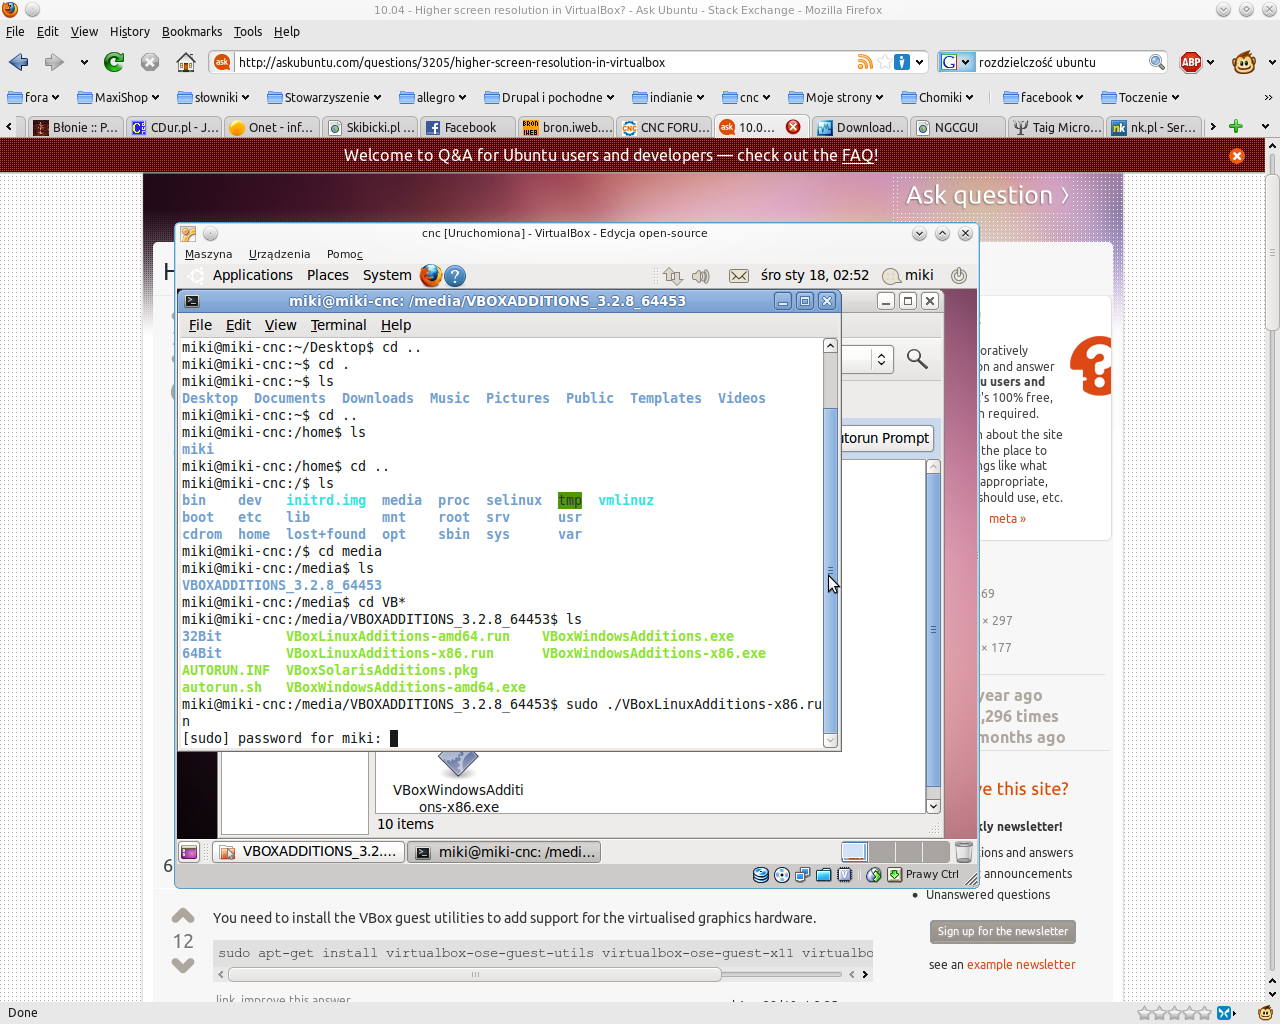Click search magnifier in Firefox search box
Screen dimensions: 1280x1024
1157,62
